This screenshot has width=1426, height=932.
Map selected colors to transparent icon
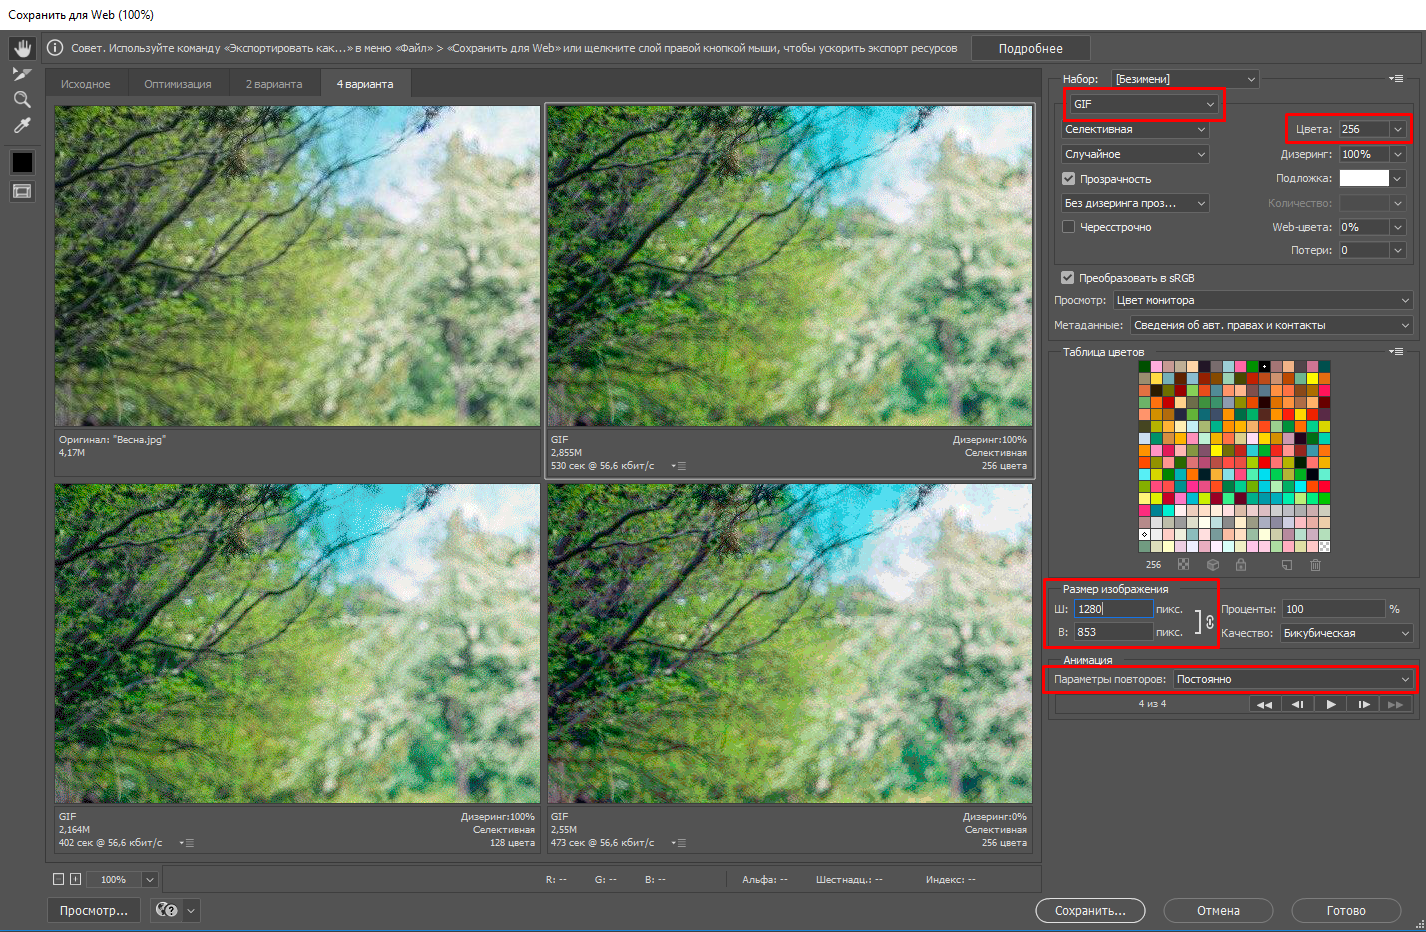tap(1184, 565)
